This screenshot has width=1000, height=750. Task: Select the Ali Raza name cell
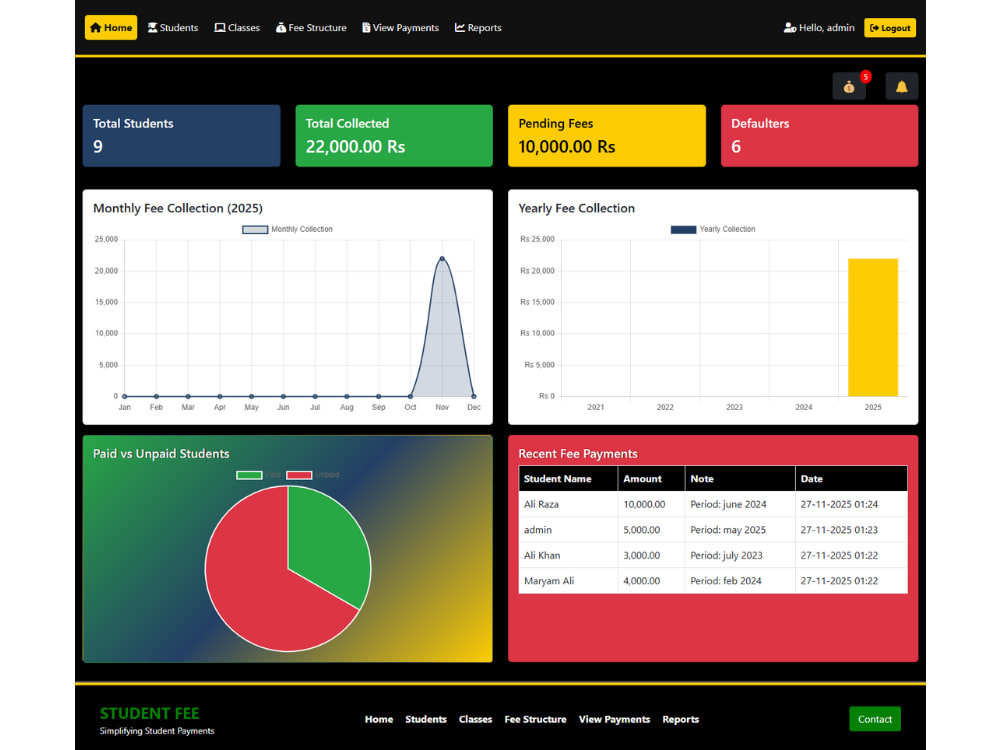[568, 504]
